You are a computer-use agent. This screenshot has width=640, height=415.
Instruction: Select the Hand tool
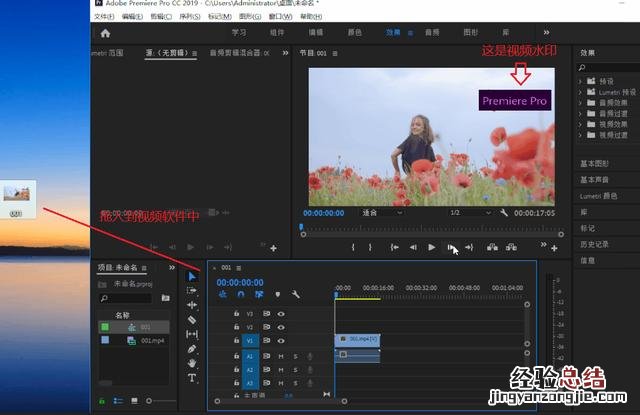(192, 363)
